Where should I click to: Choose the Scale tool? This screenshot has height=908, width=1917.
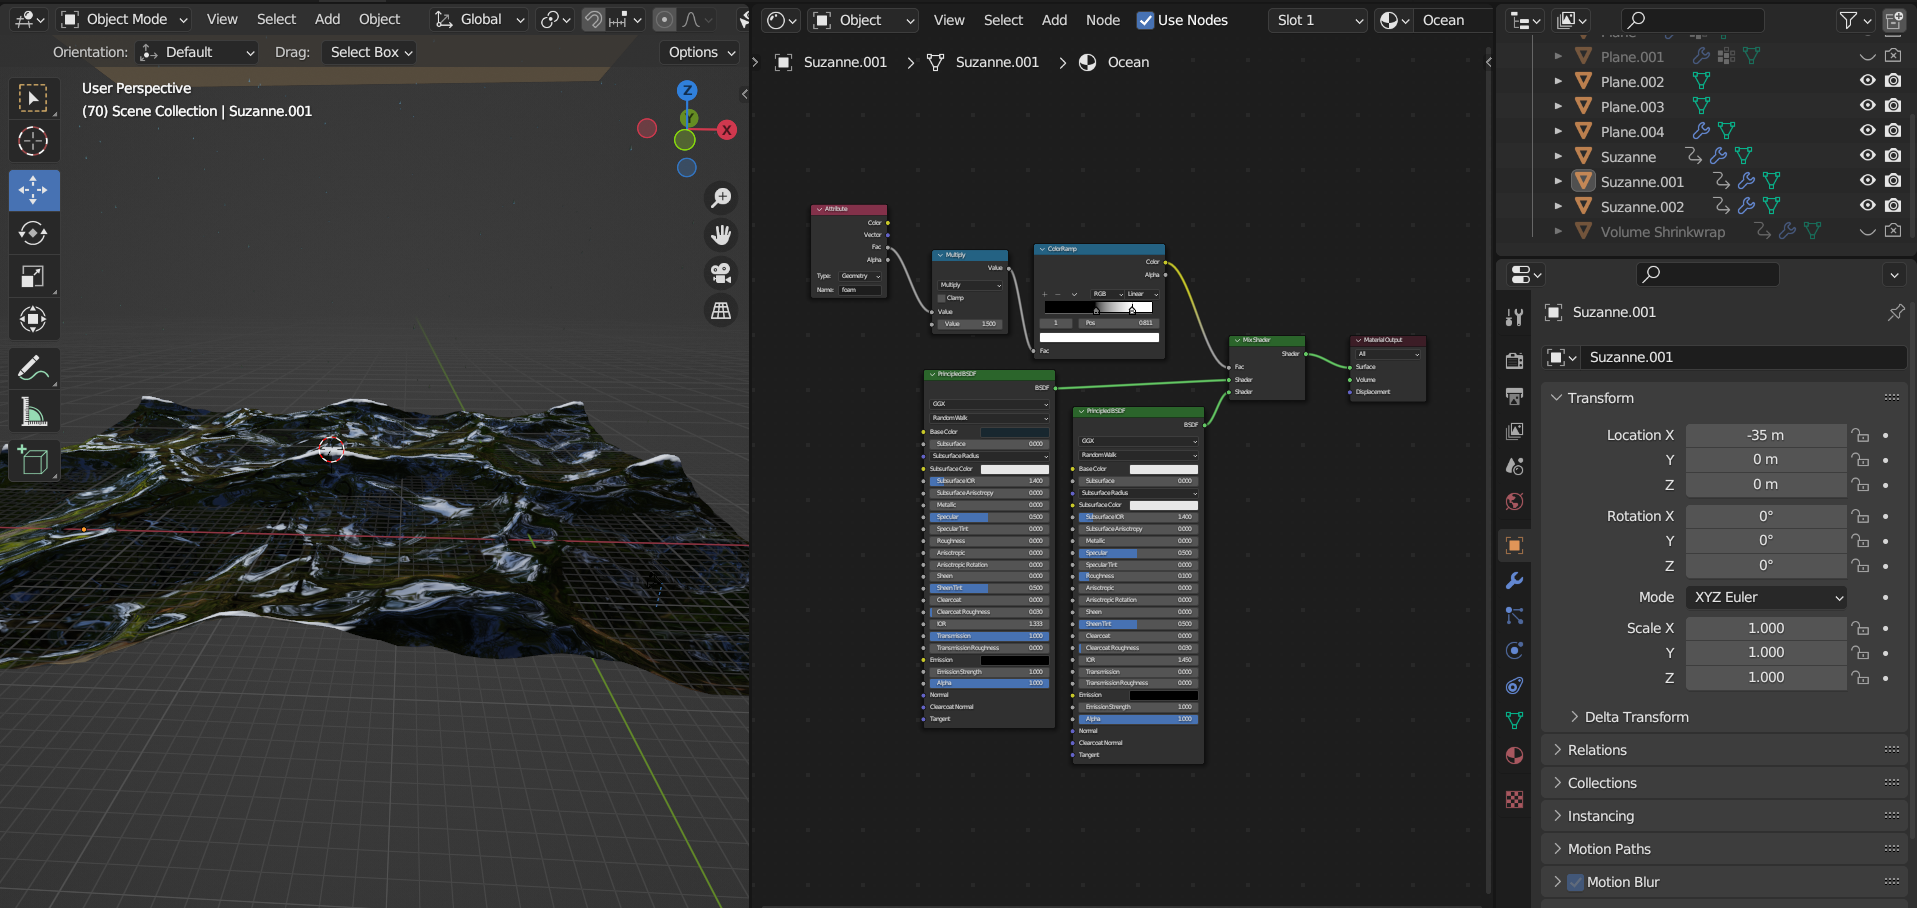pyautogui.click(x=33, y=277)
